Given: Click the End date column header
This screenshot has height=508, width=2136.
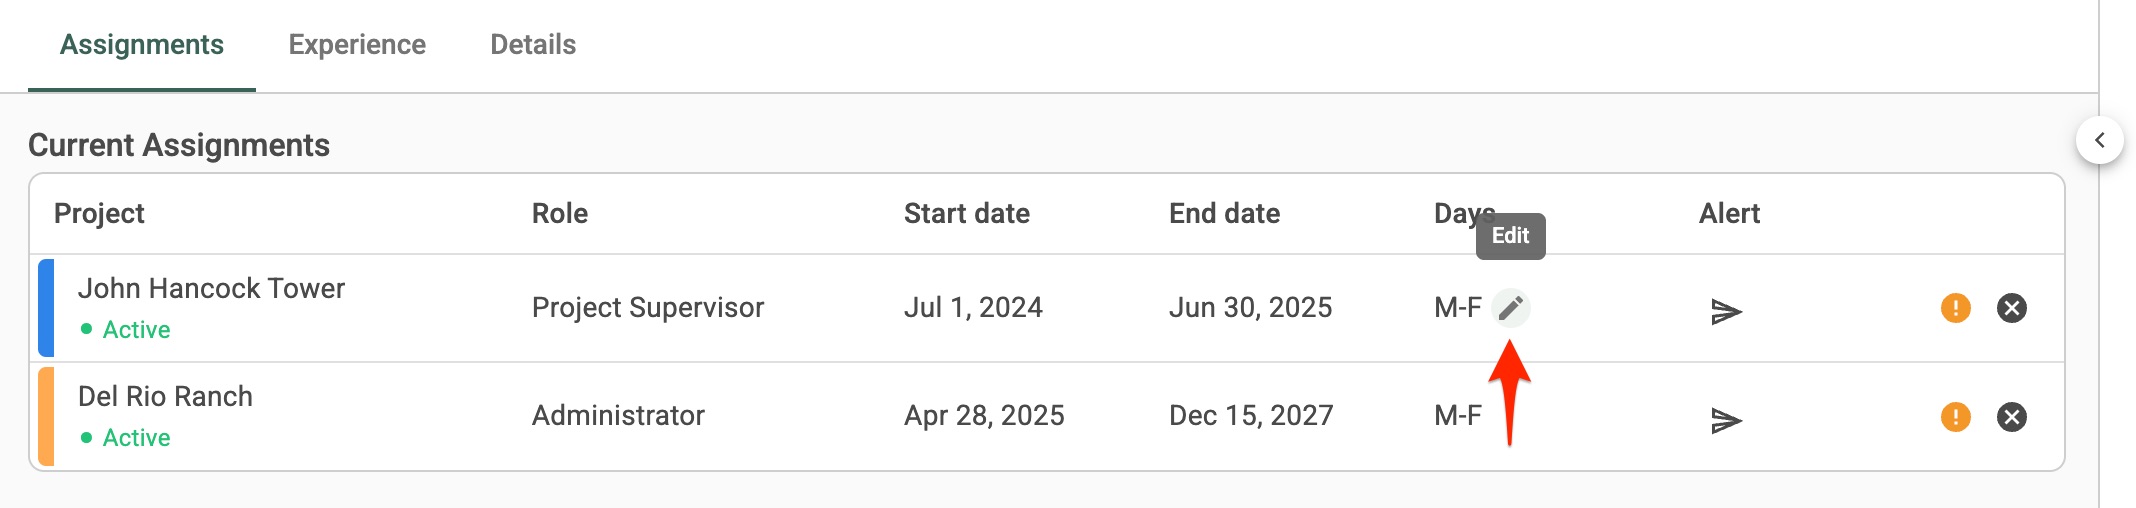Looking at the screenshot, I should click(1224, 213).
